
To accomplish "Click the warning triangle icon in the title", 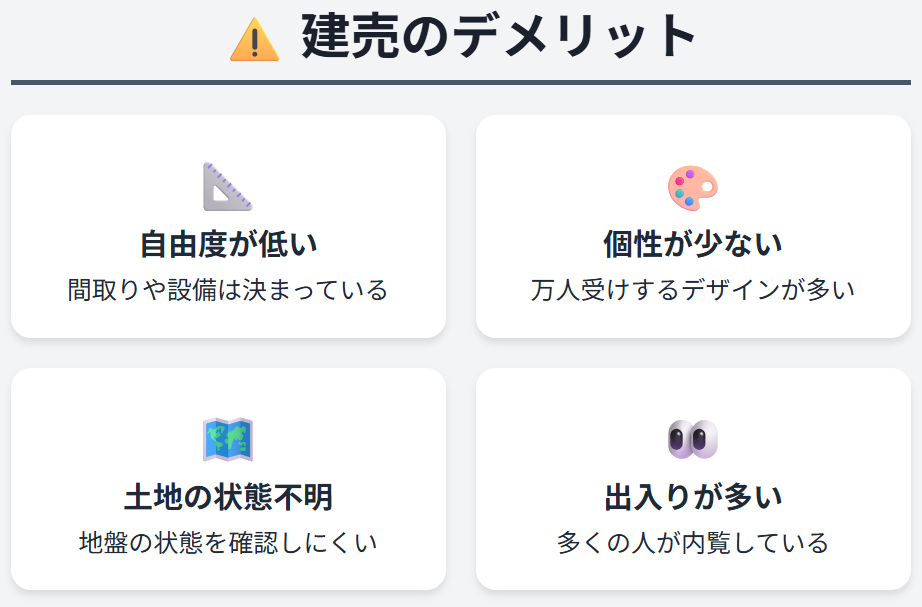I will pos(254,39).
